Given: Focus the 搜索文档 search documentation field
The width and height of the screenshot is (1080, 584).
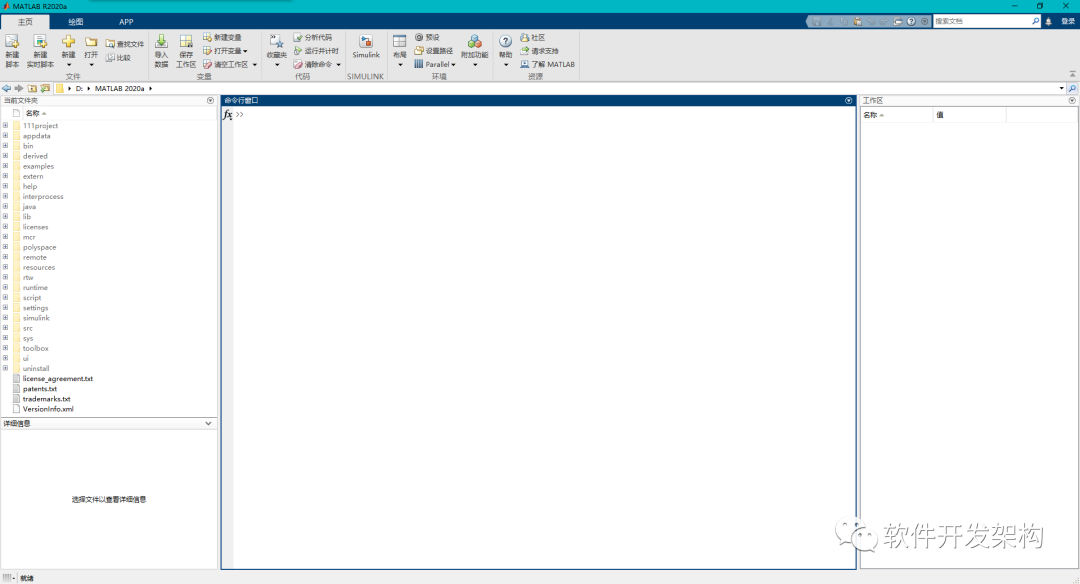Looking at the screenshot, I should (x=982, y=21).
